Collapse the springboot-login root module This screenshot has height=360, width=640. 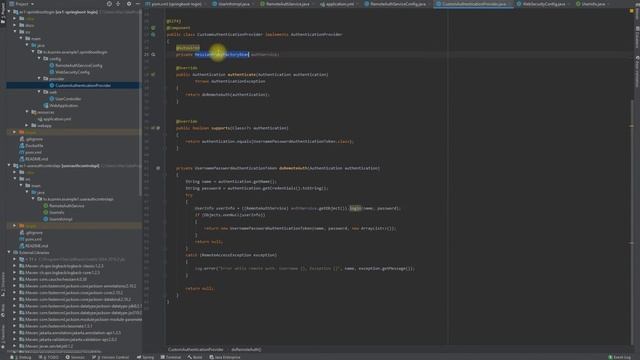click(9, 12)
